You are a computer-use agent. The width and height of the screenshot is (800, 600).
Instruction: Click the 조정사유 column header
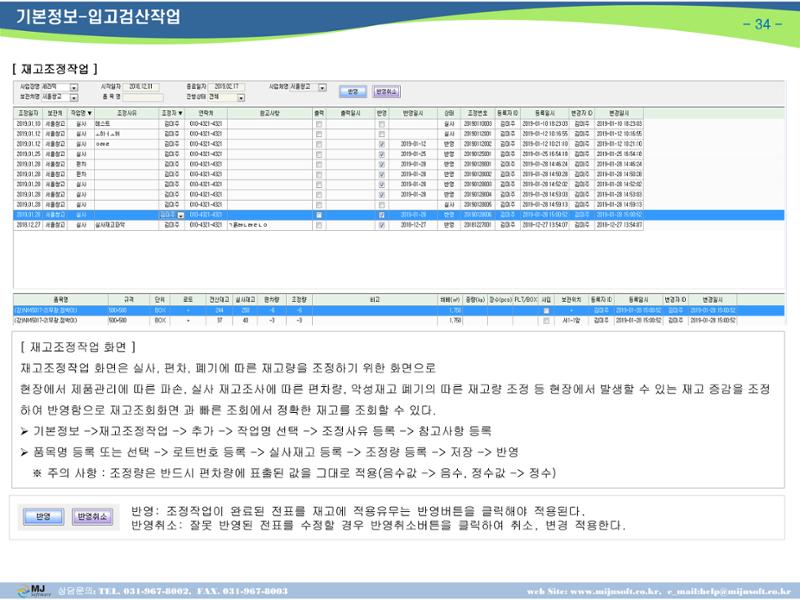point(126,113)
